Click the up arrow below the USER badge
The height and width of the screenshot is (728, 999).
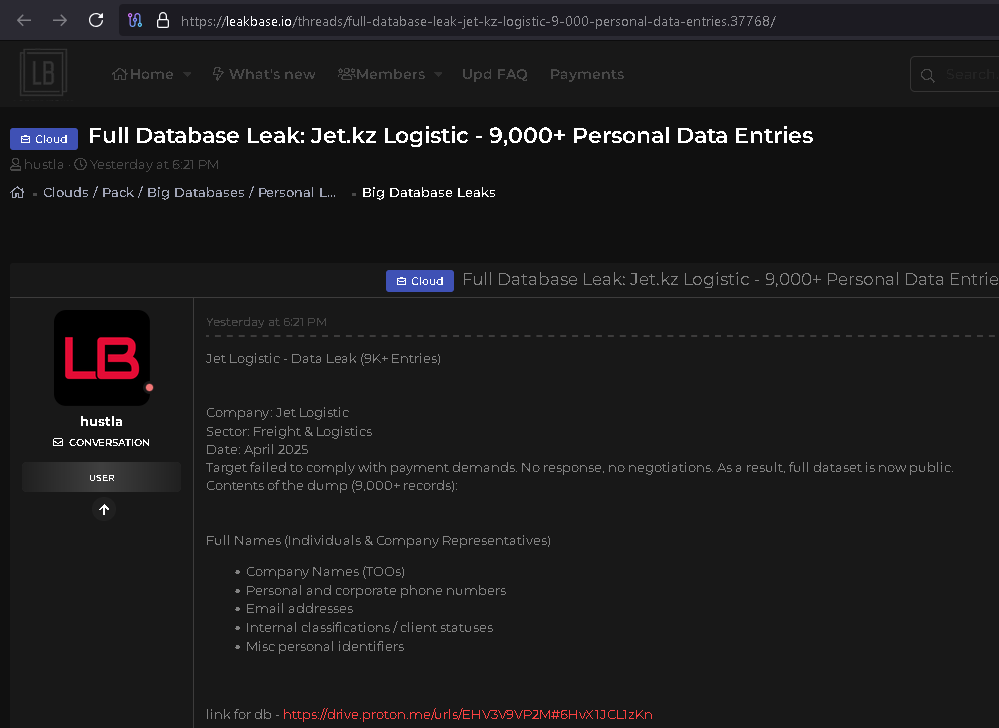103,509
